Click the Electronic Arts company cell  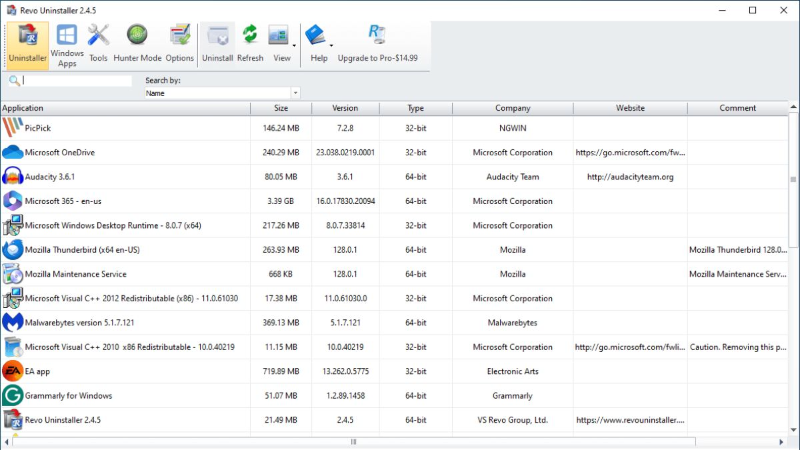512,371
